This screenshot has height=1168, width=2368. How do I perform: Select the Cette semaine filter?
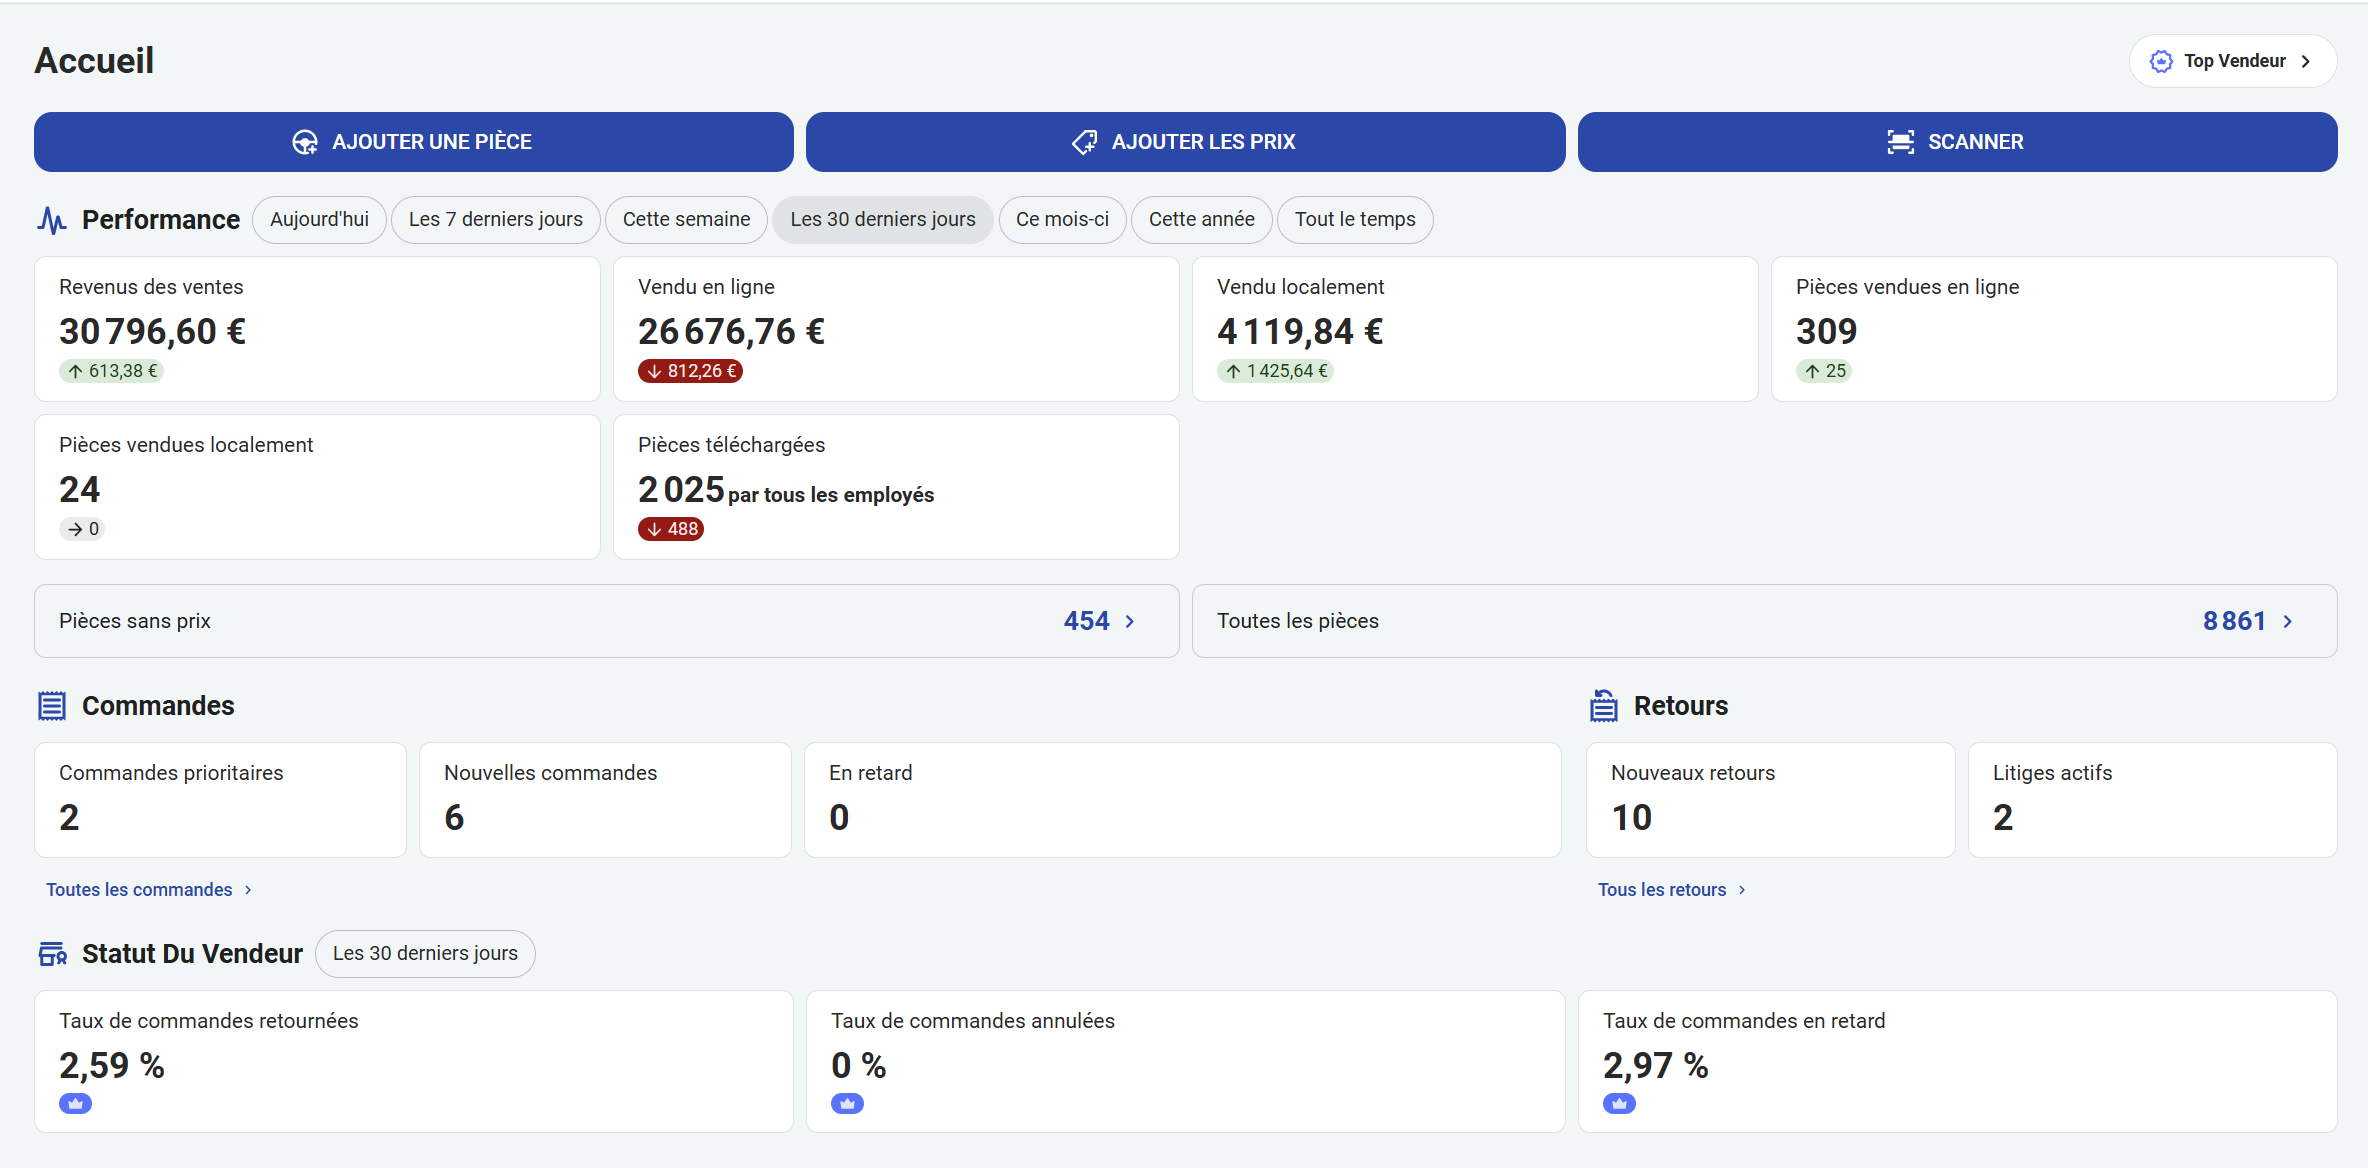pos(686,219)
